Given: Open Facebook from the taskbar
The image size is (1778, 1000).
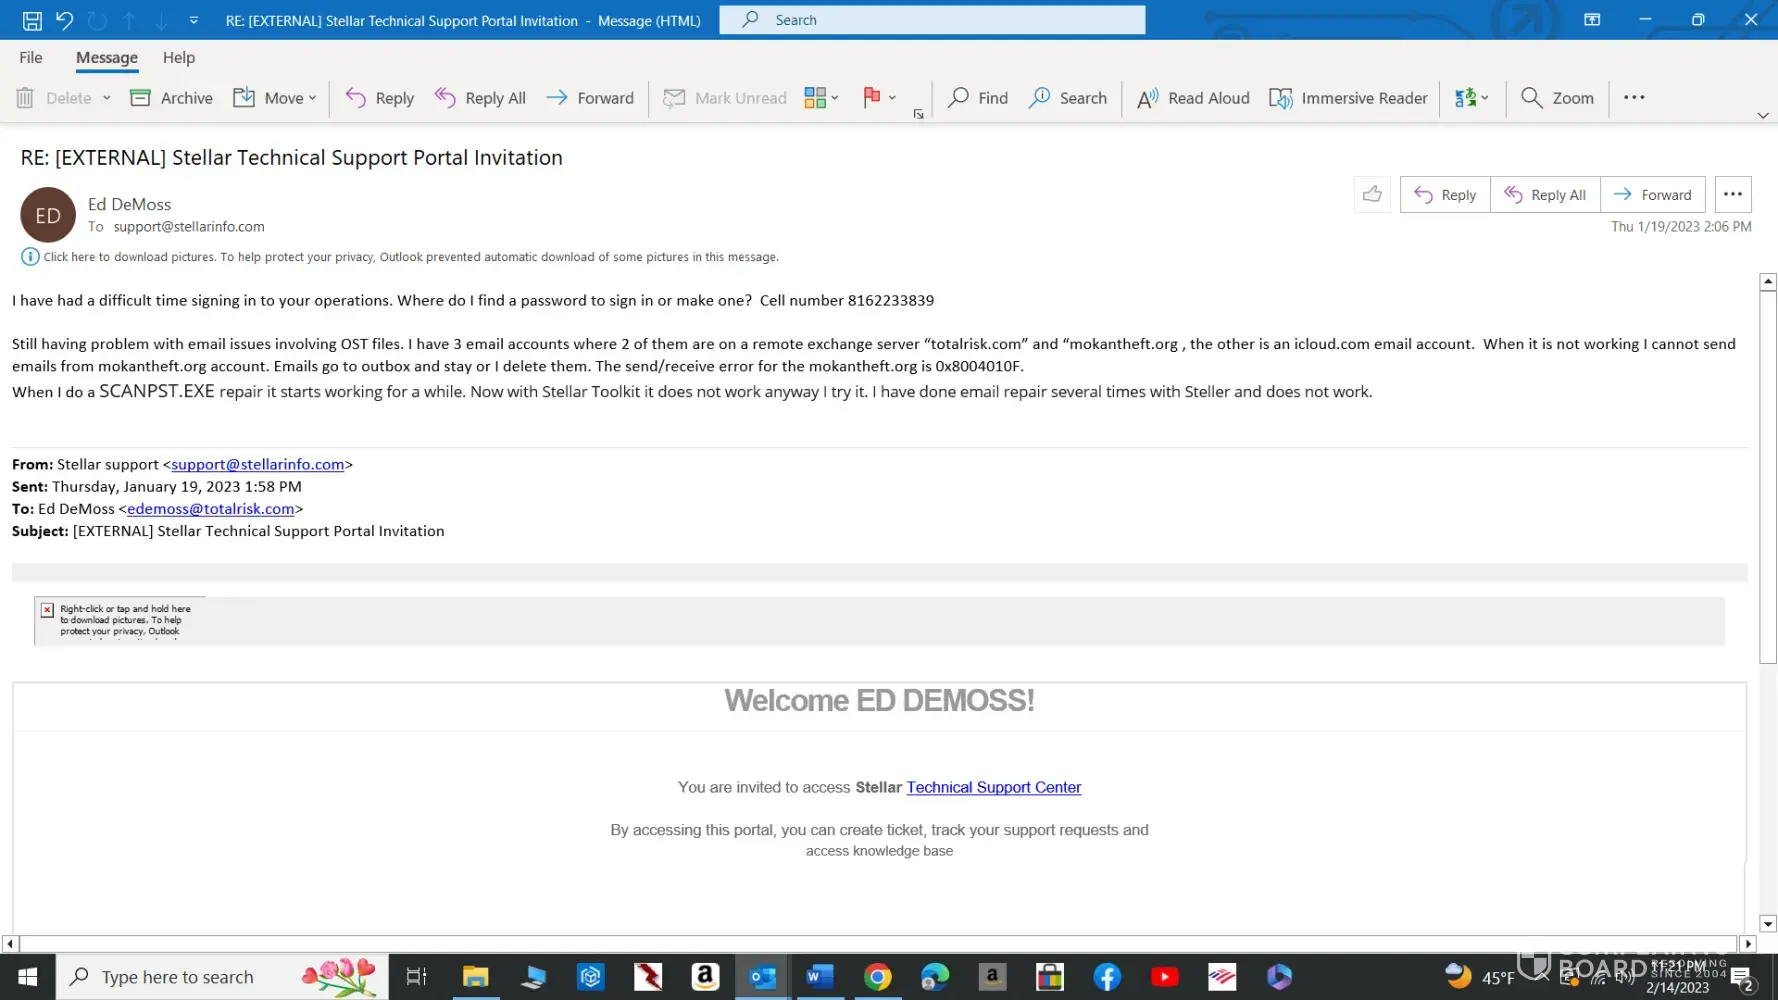Looking at the screenshot, I should [x=1107, y=977].
